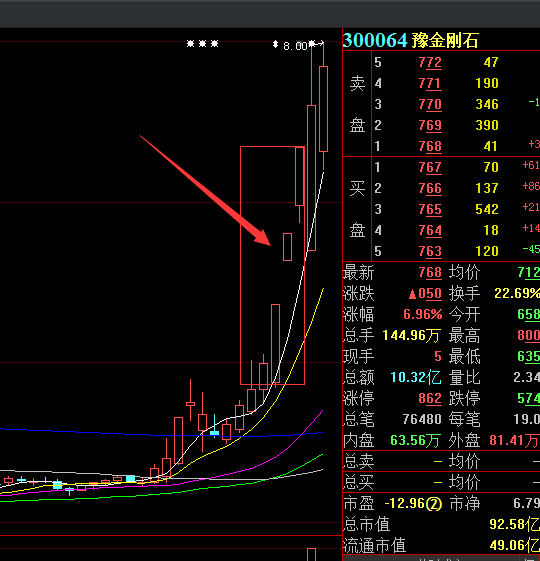Click buy level 3 price 765

pyautogui.click(x=430, y=209)
